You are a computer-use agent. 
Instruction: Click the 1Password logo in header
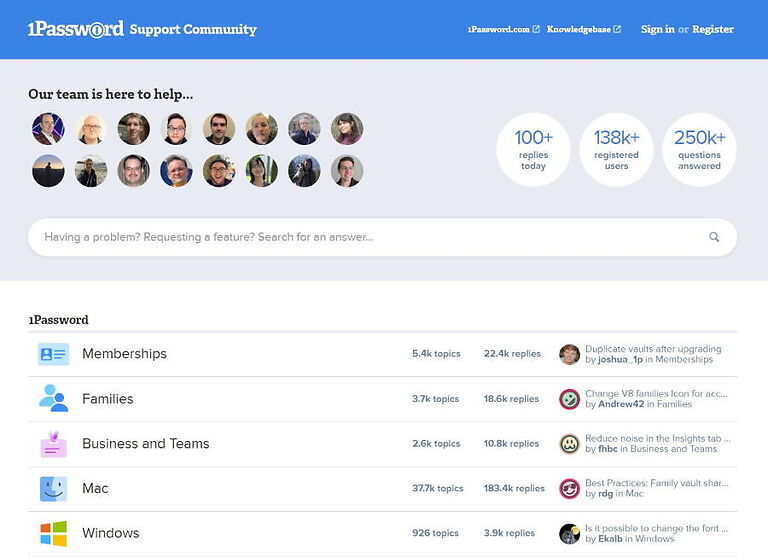(76, 29)
